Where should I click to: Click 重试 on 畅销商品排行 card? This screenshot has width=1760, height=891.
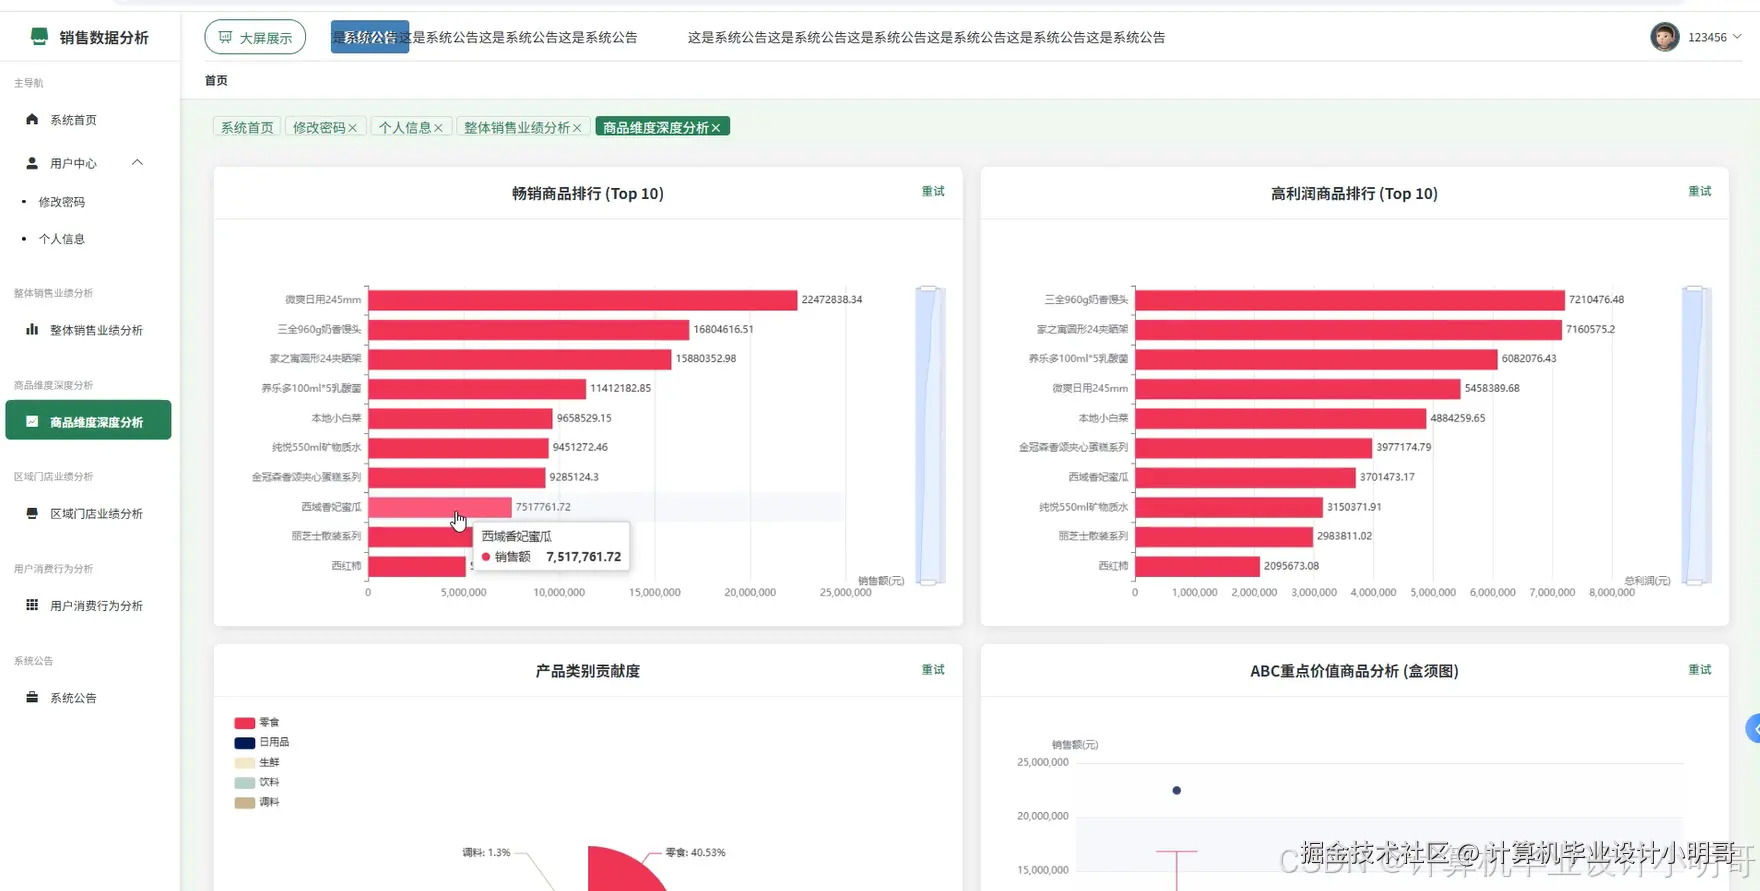tap(933, 191)
